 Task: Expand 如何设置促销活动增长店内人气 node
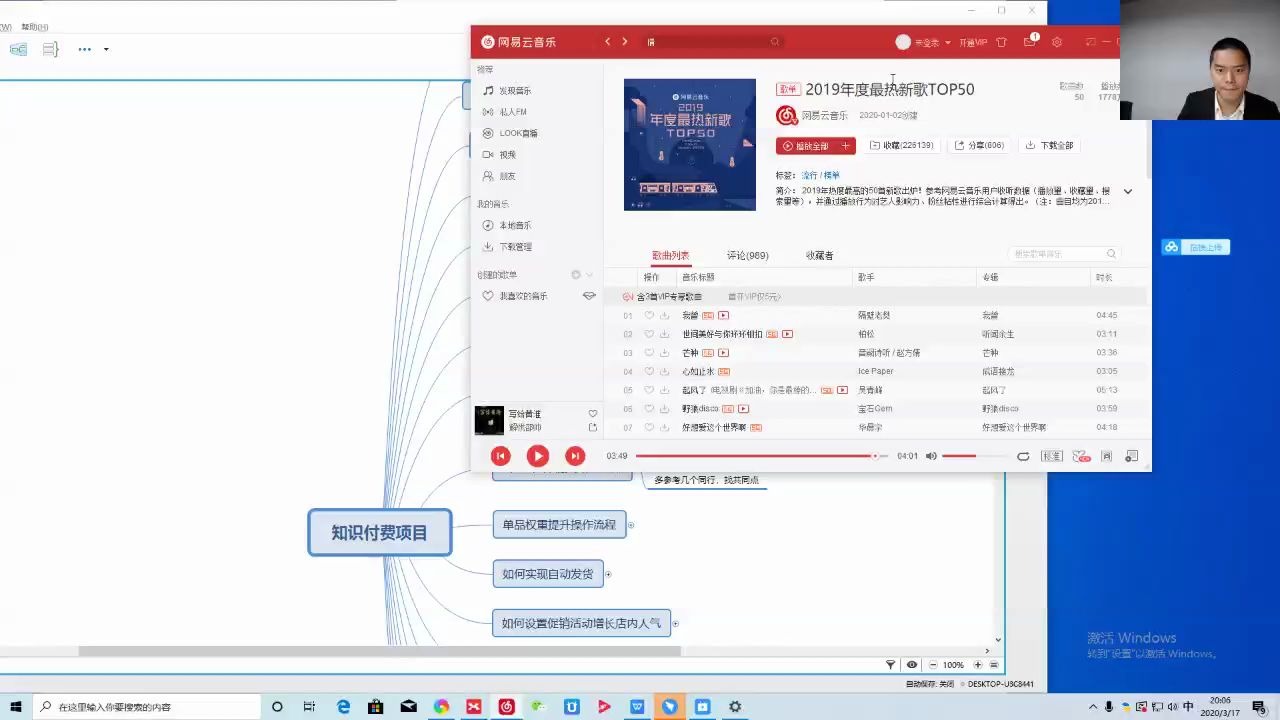[675, 623]
